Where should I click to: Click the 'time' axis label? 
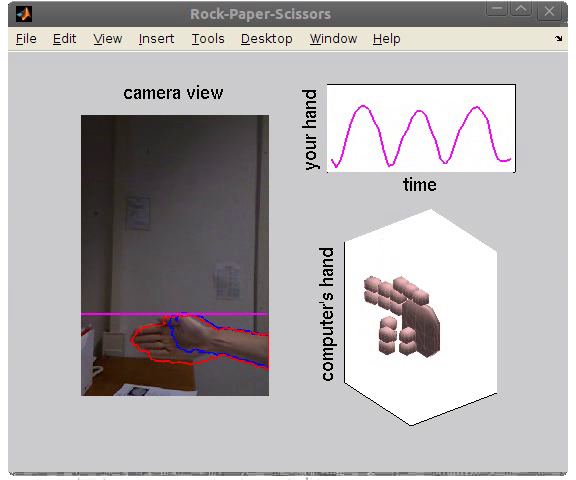[420, 184]
